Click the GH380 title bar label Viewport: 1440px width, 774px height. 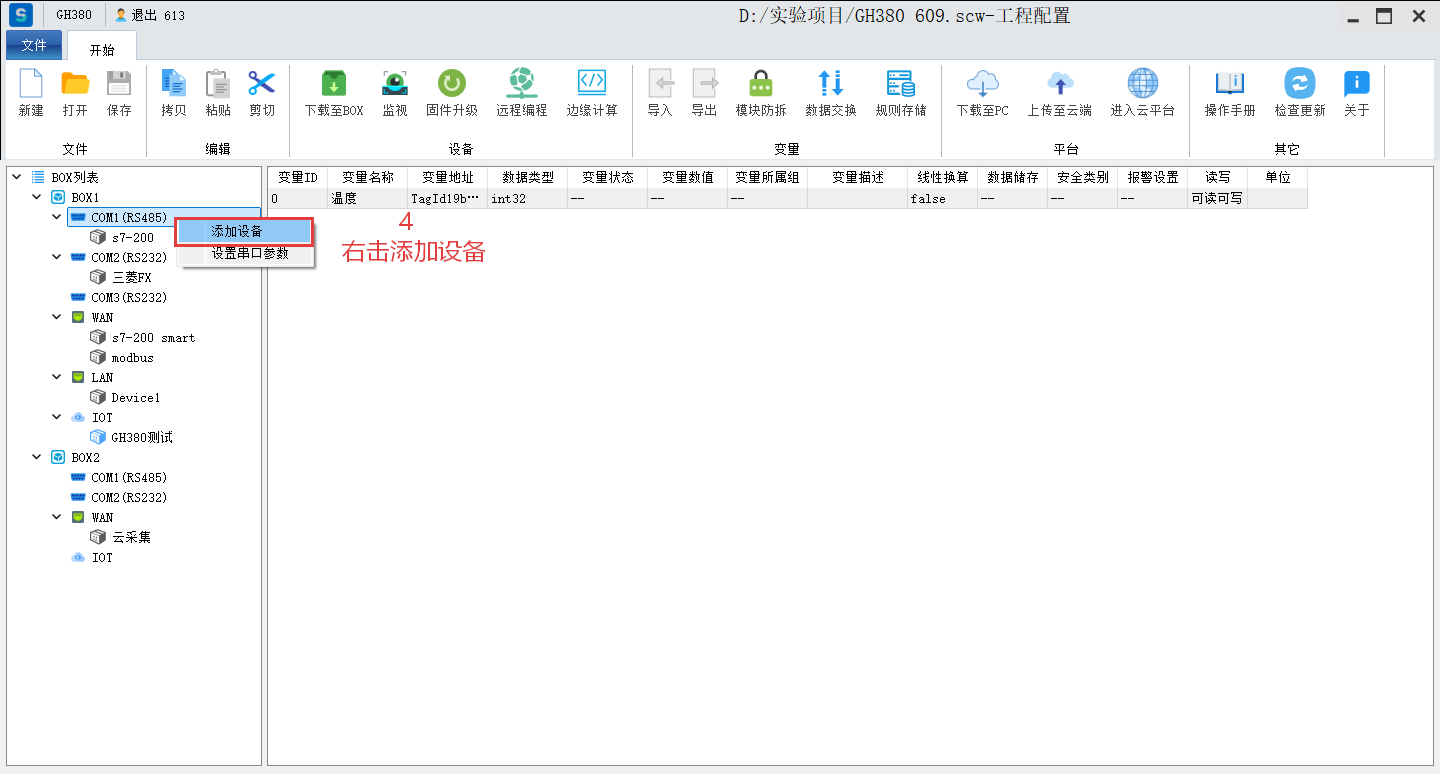coord(76,16)
